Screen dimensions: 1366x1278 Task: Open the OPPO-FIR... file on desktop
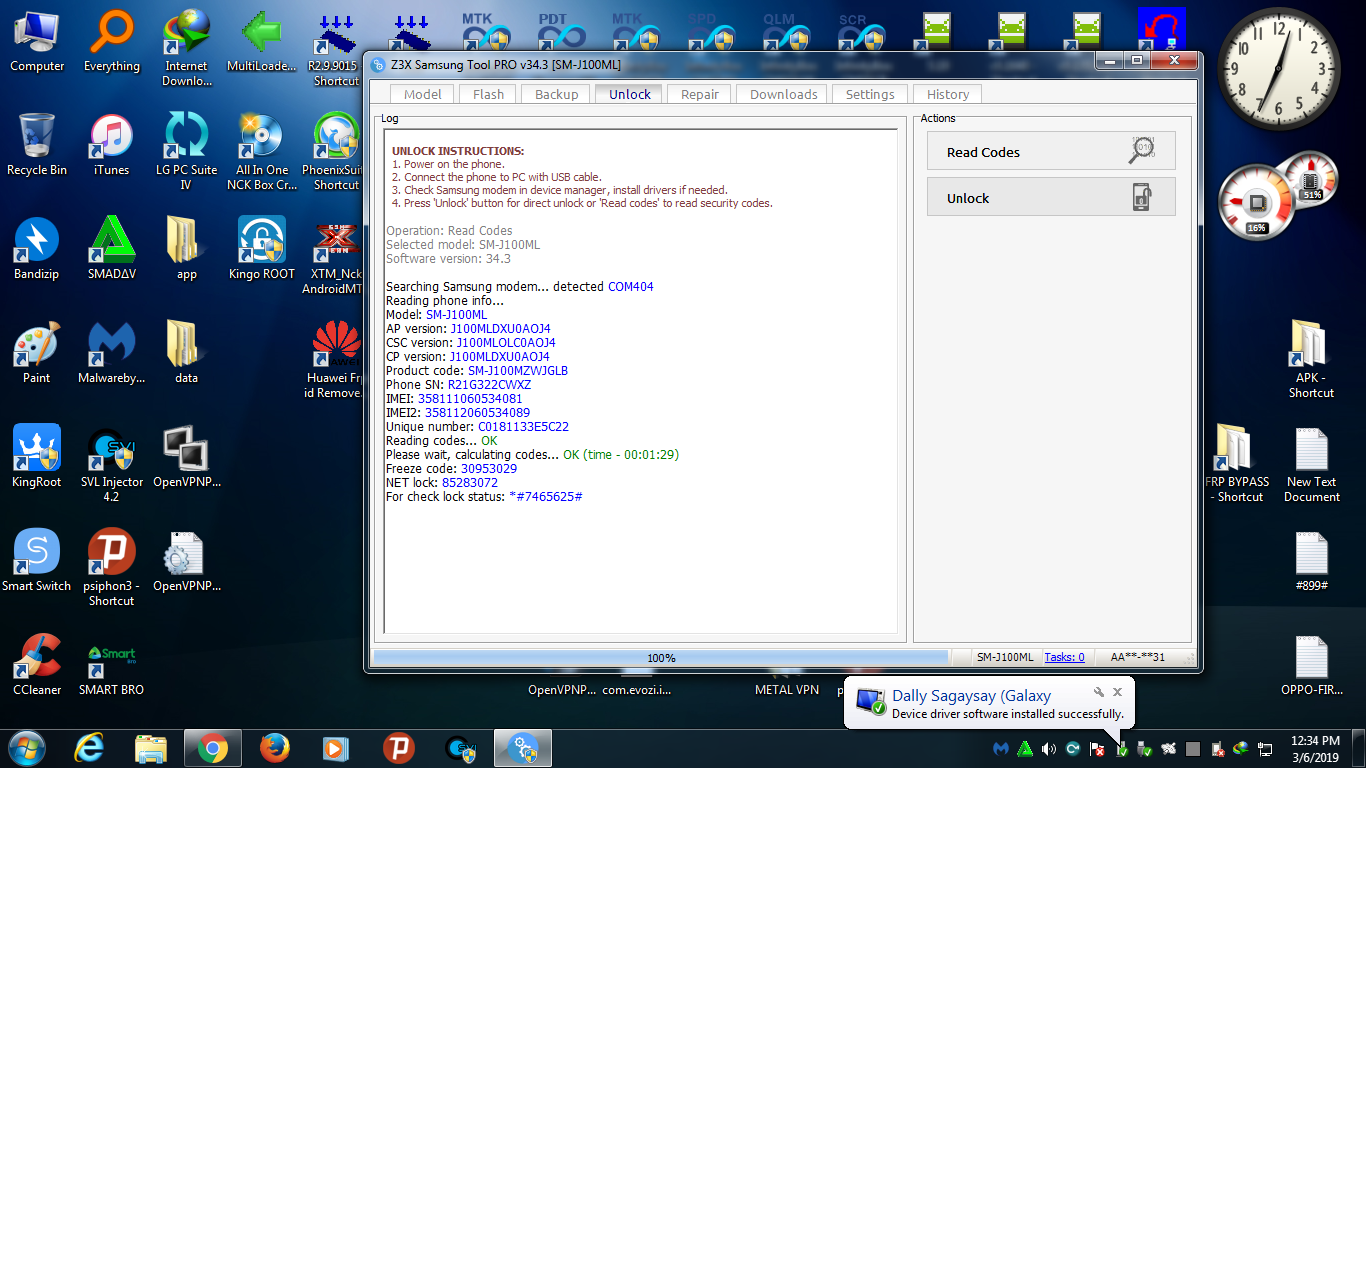(1311, 666)
